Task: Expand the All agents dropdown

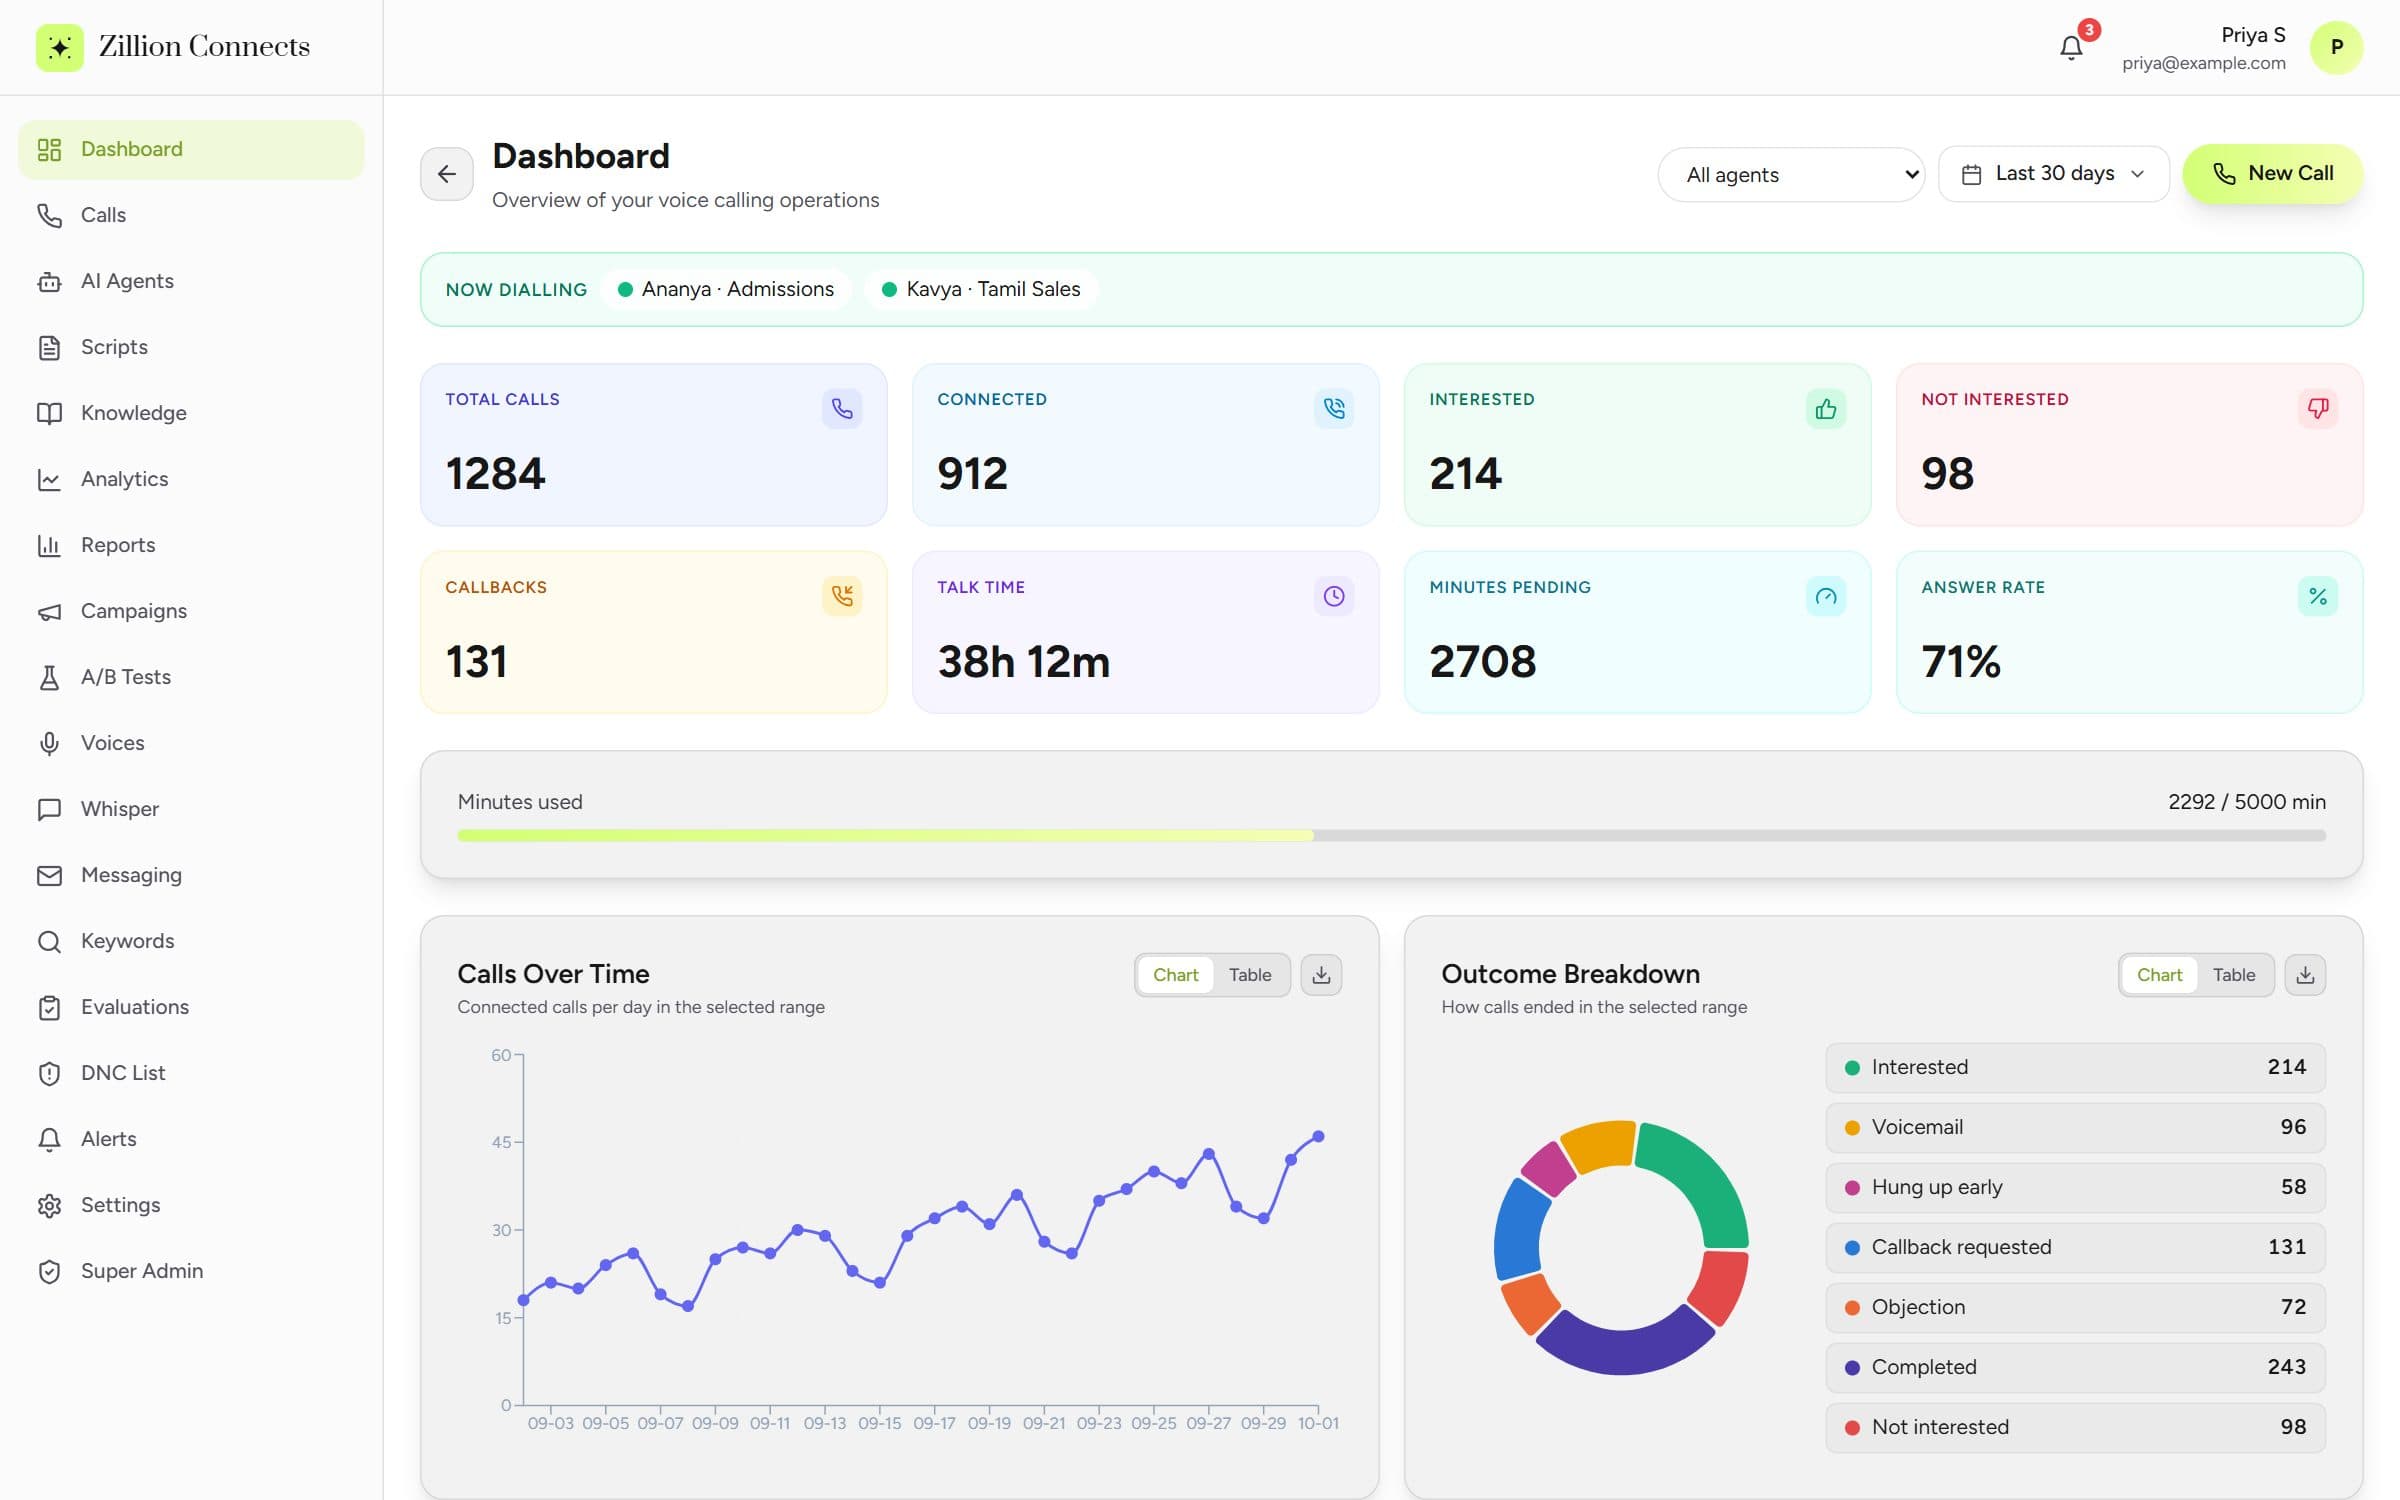Action: pyautogui.click(x=1791, y=175)
